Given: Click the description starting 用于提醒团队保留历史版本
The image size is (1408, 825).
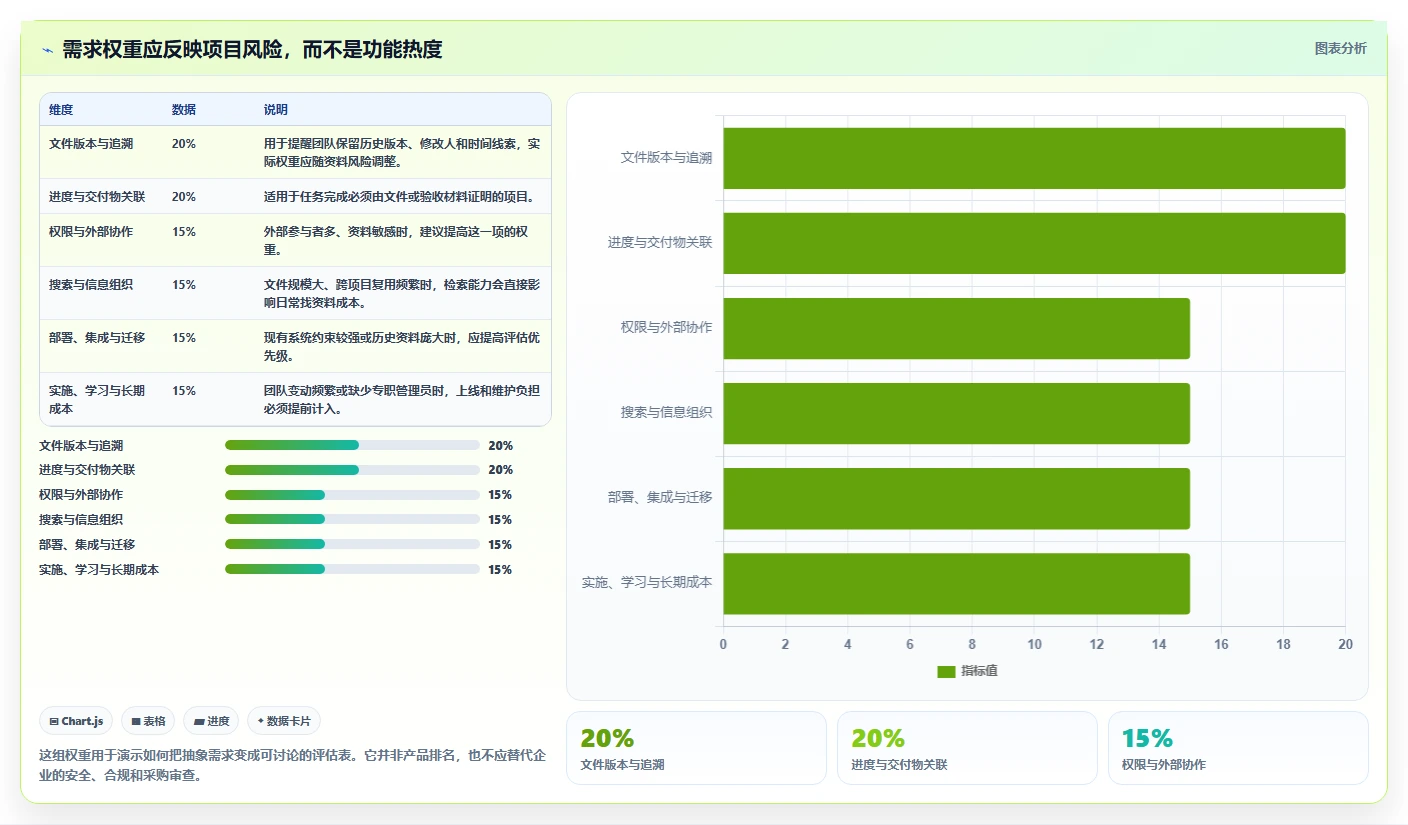Looking at the screenshot, I should (x=402, y=153).
